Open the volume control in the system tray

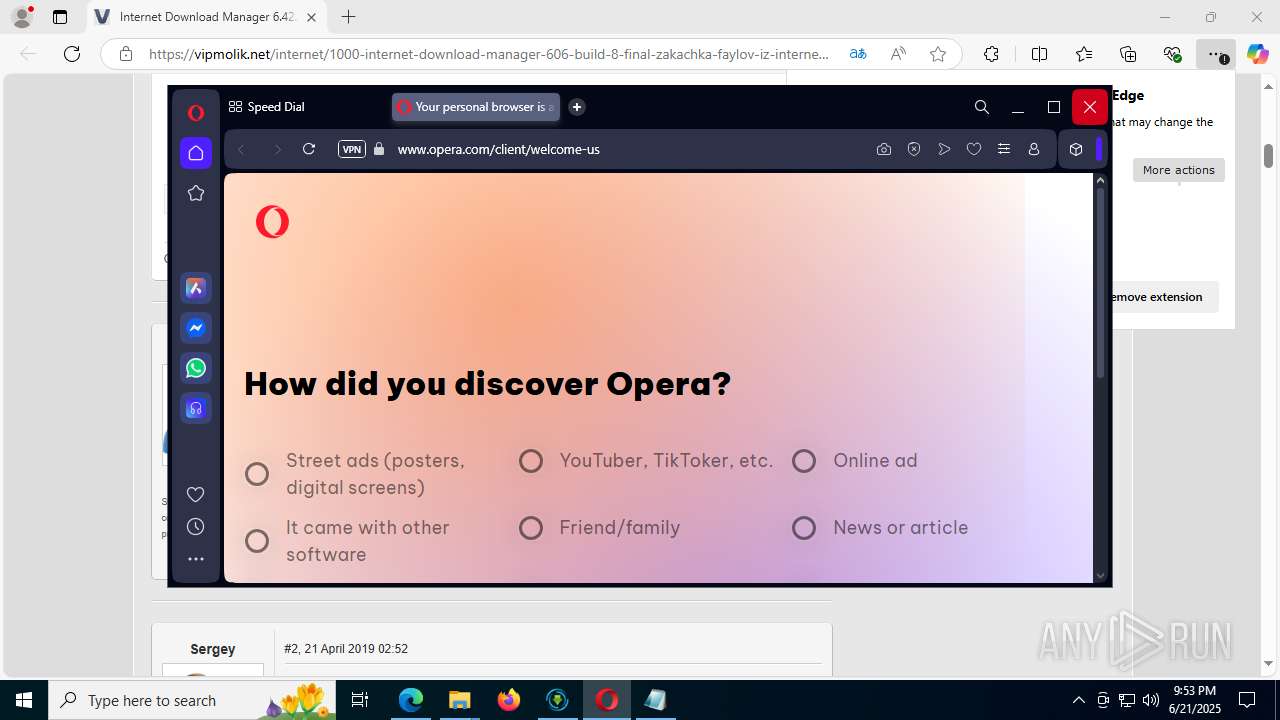pyautogui.click(x=1150, y=700)
